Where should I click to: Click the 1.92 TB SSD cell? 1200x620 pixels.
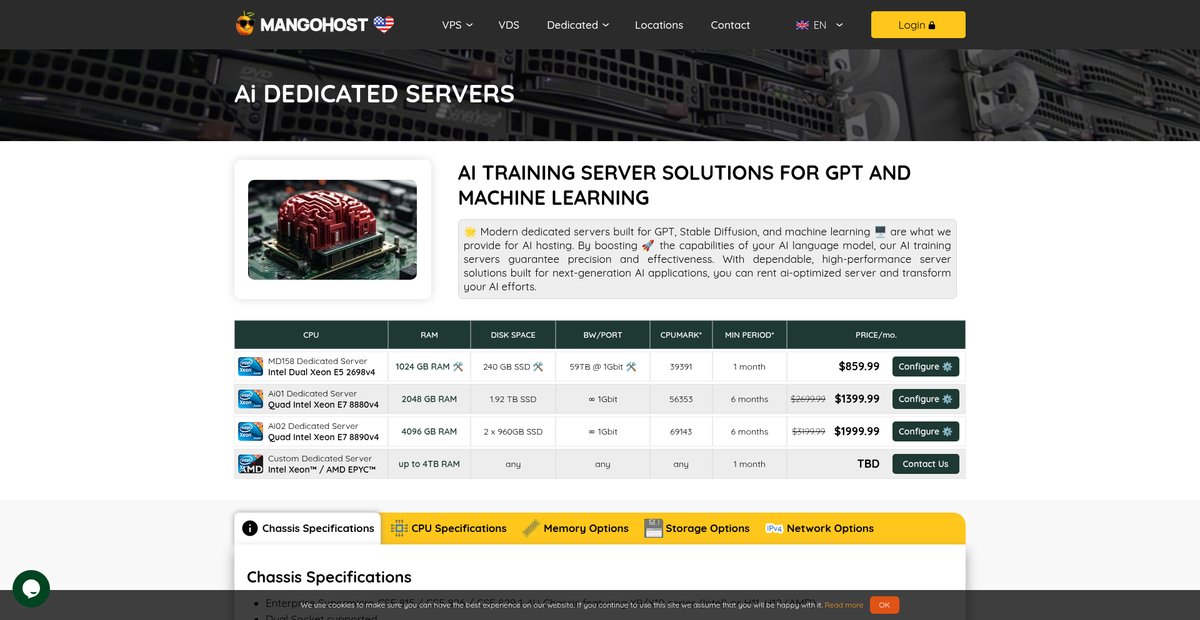coord(513,399)
